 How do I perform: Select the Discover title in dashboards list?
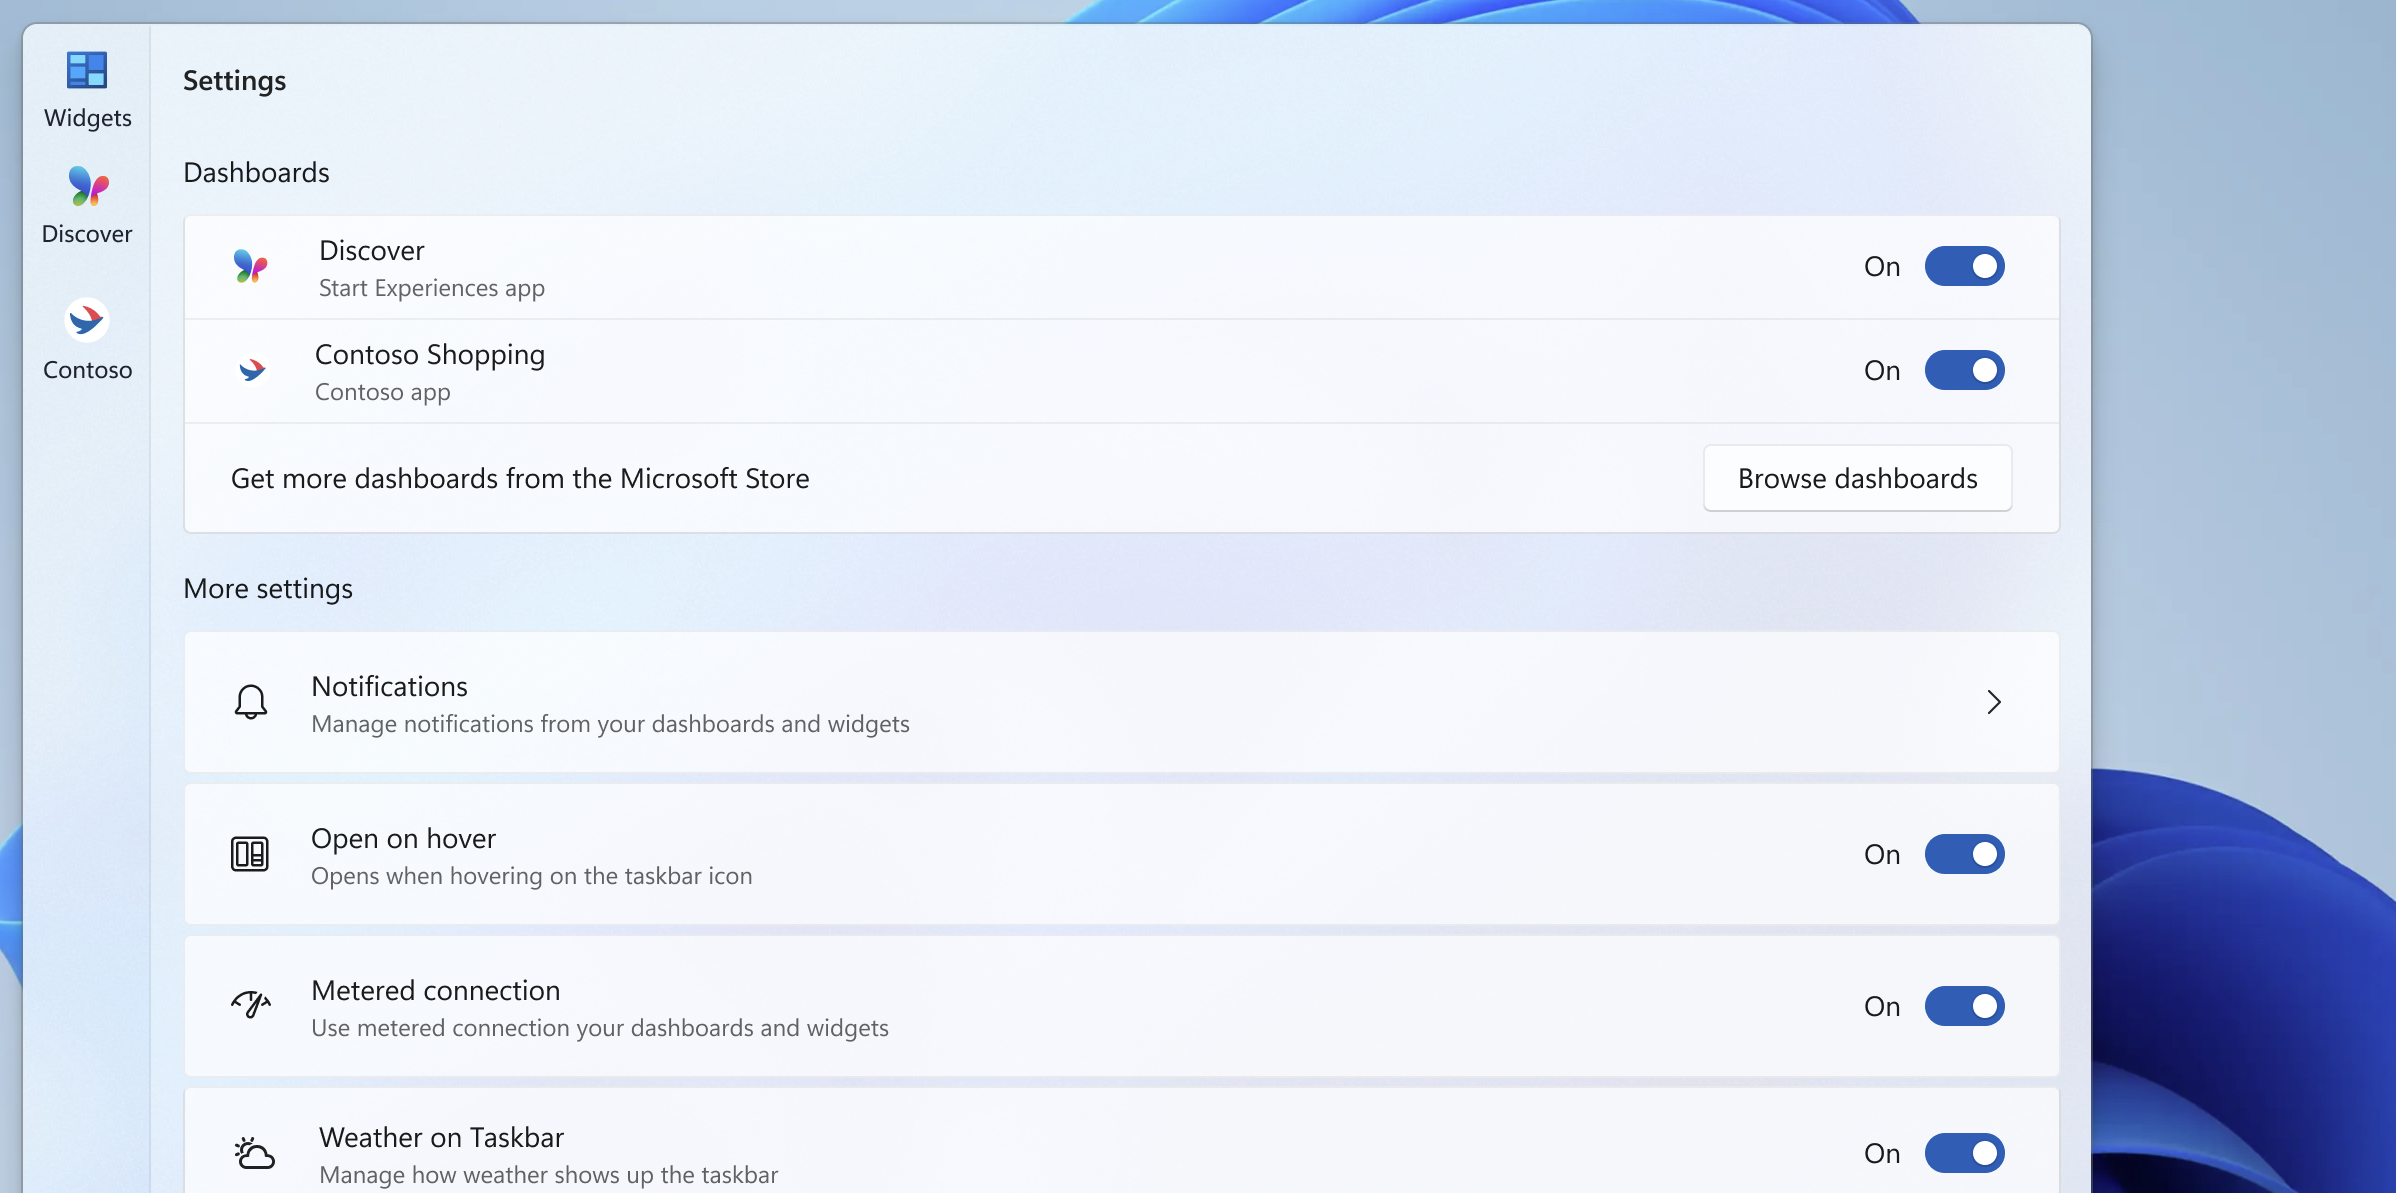pos(372,250)
